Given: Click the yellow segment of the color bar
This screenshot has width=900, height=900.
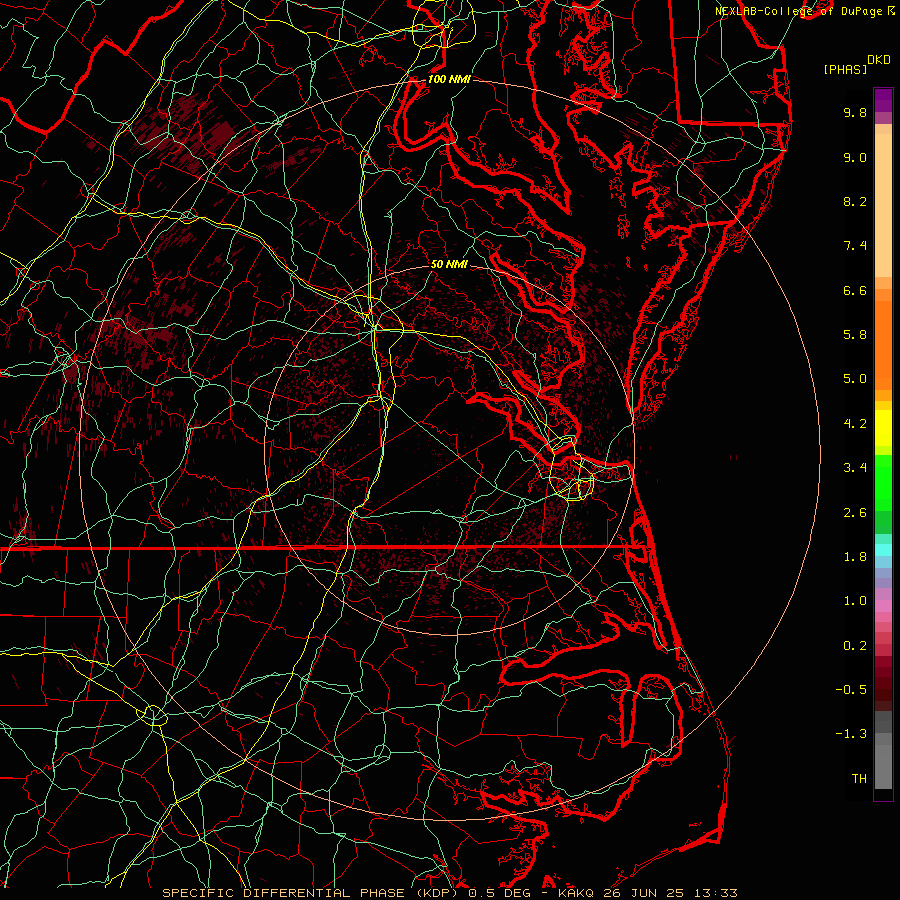Looking at the screenshot, I should (x=883, y=428).
